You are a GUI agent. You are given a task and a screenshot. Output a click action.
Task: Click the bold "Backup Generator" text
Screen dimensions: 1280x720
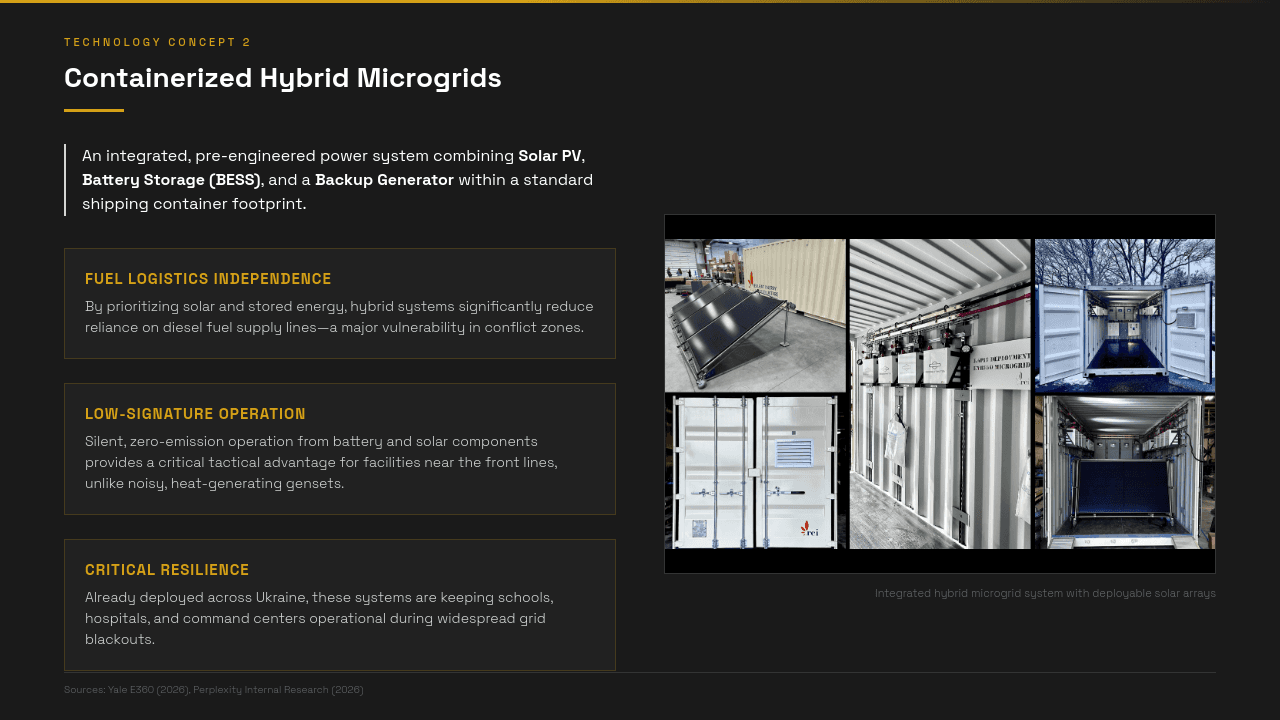pos(385,179)
